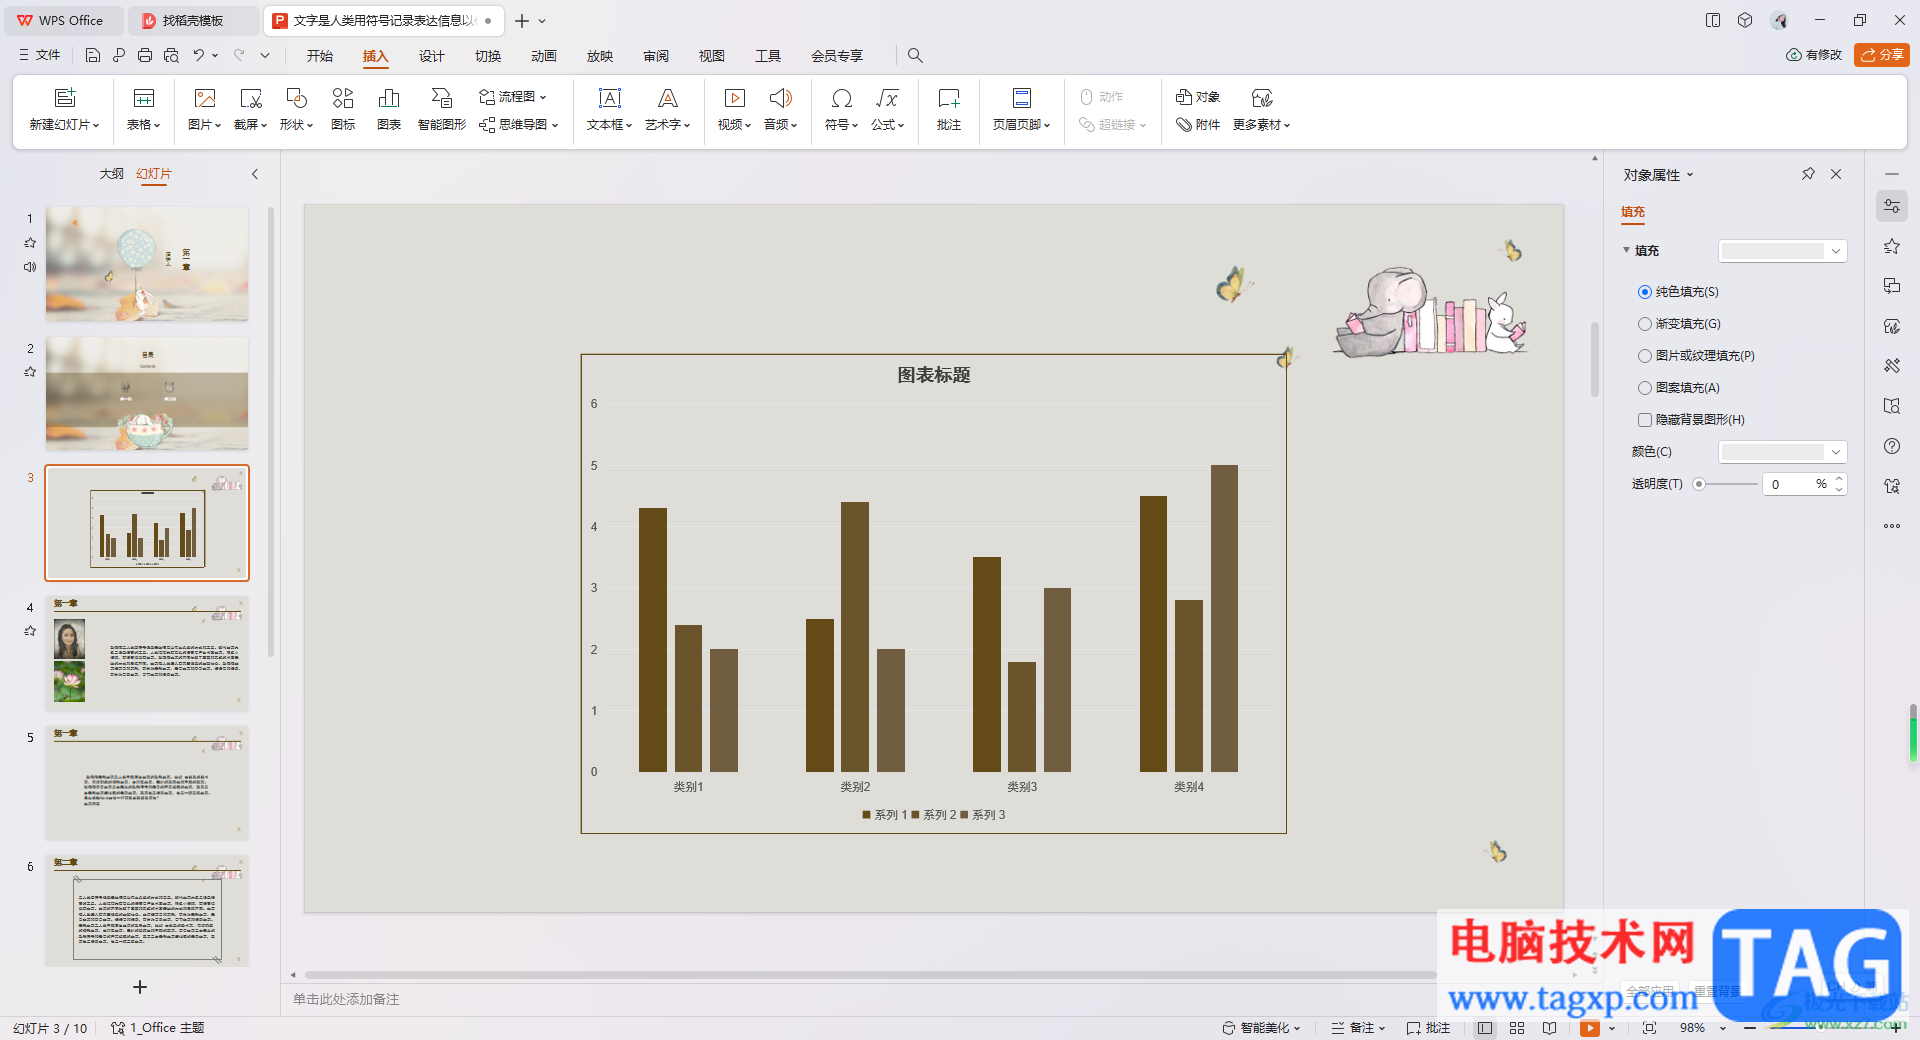Select Picture or Texture Fill (图片或纹理填充)

[1644, 356]
